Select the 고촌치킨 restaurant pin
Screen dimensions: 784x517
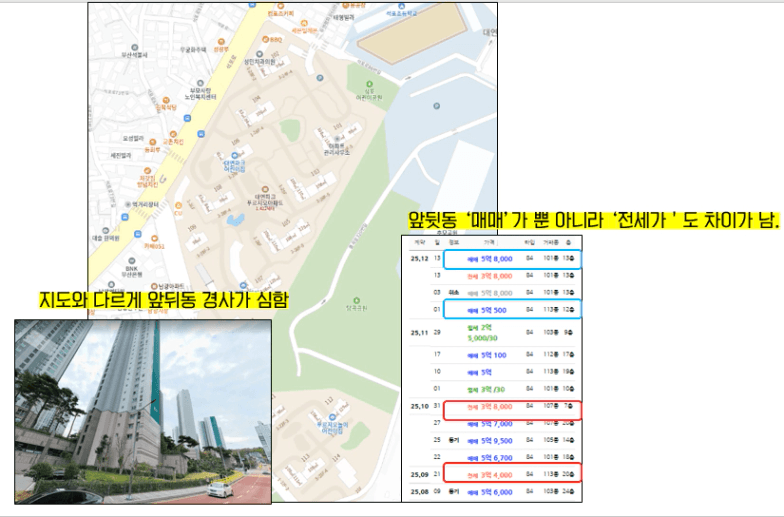coord(173,134)
